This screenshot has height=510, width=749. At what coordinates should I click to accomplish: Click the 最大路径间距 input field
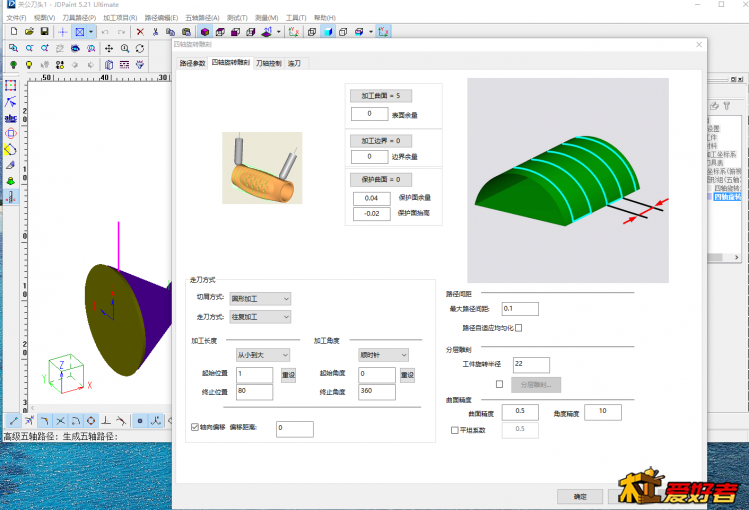[520, 309]
